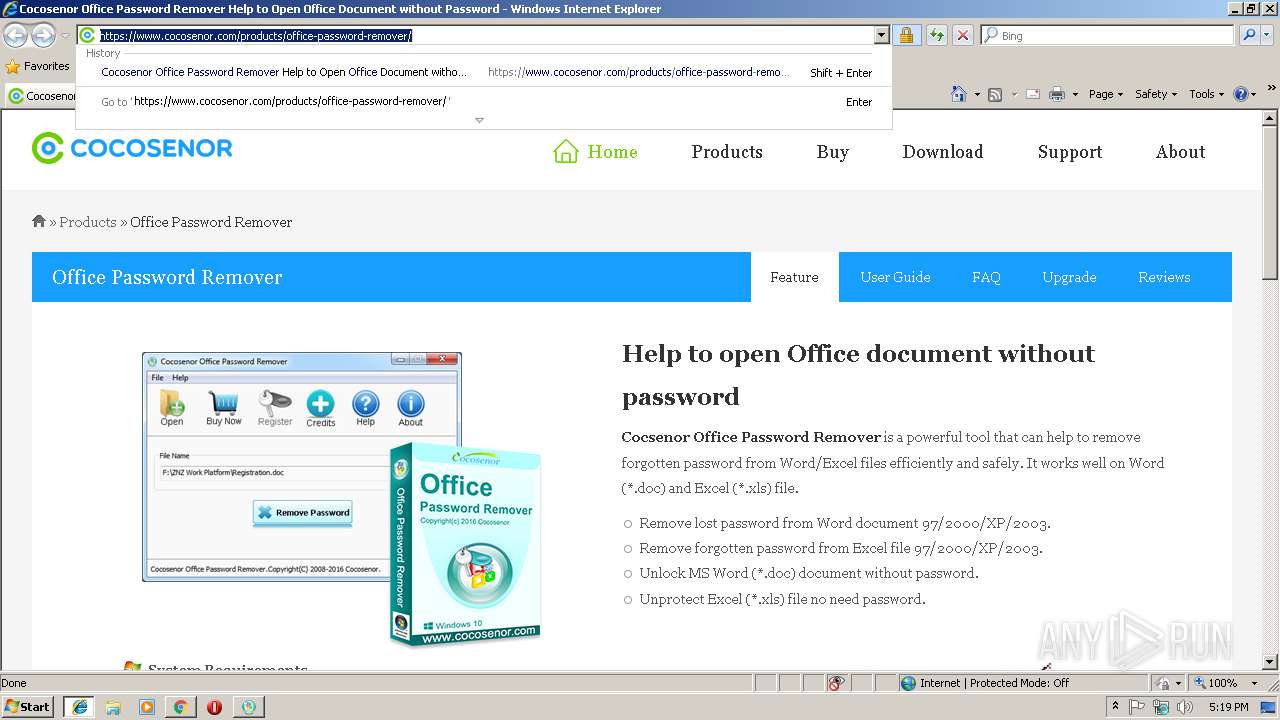Viewport: 1280px width, 720px height.
Task: Click the volume speaker tray icon
Action: [x=1185, y=707]
